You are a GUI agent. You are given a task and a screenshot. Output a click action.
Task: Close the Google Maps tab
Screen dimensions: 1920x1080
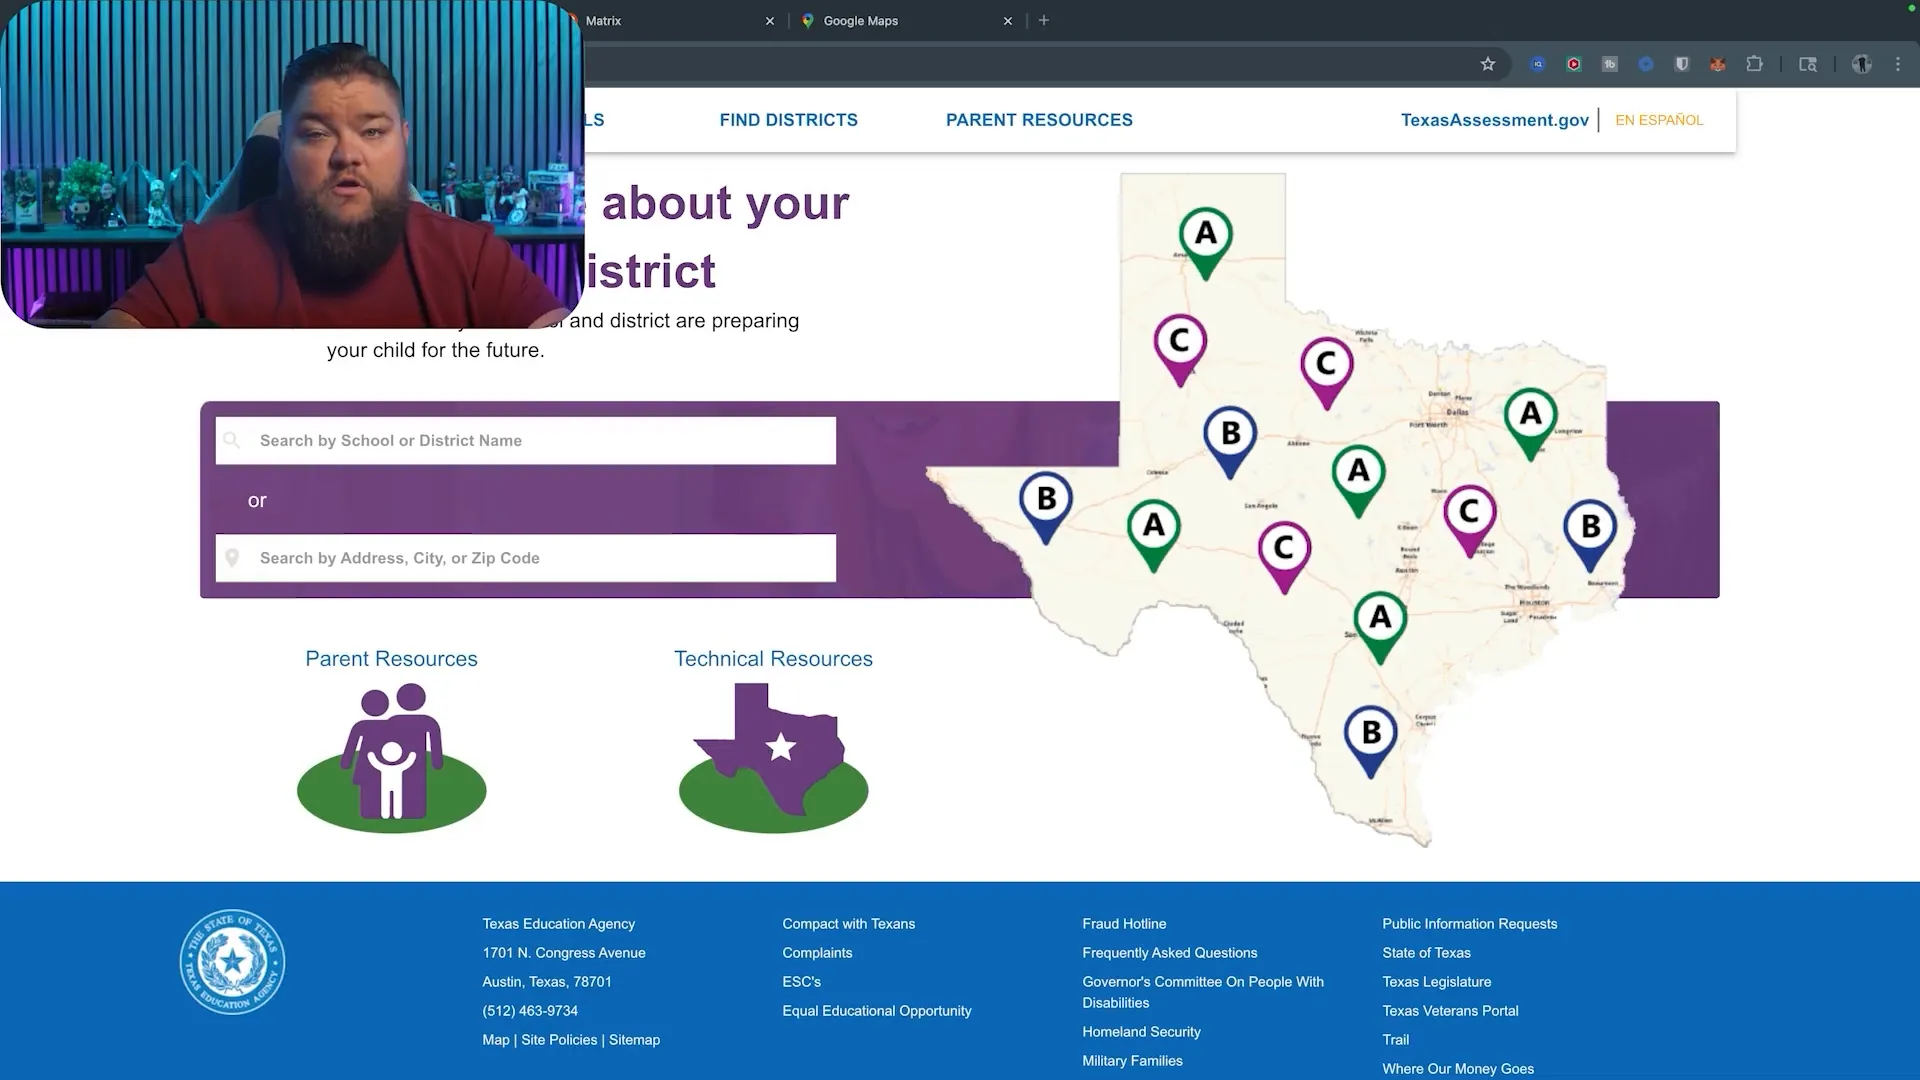[1008, 21]
